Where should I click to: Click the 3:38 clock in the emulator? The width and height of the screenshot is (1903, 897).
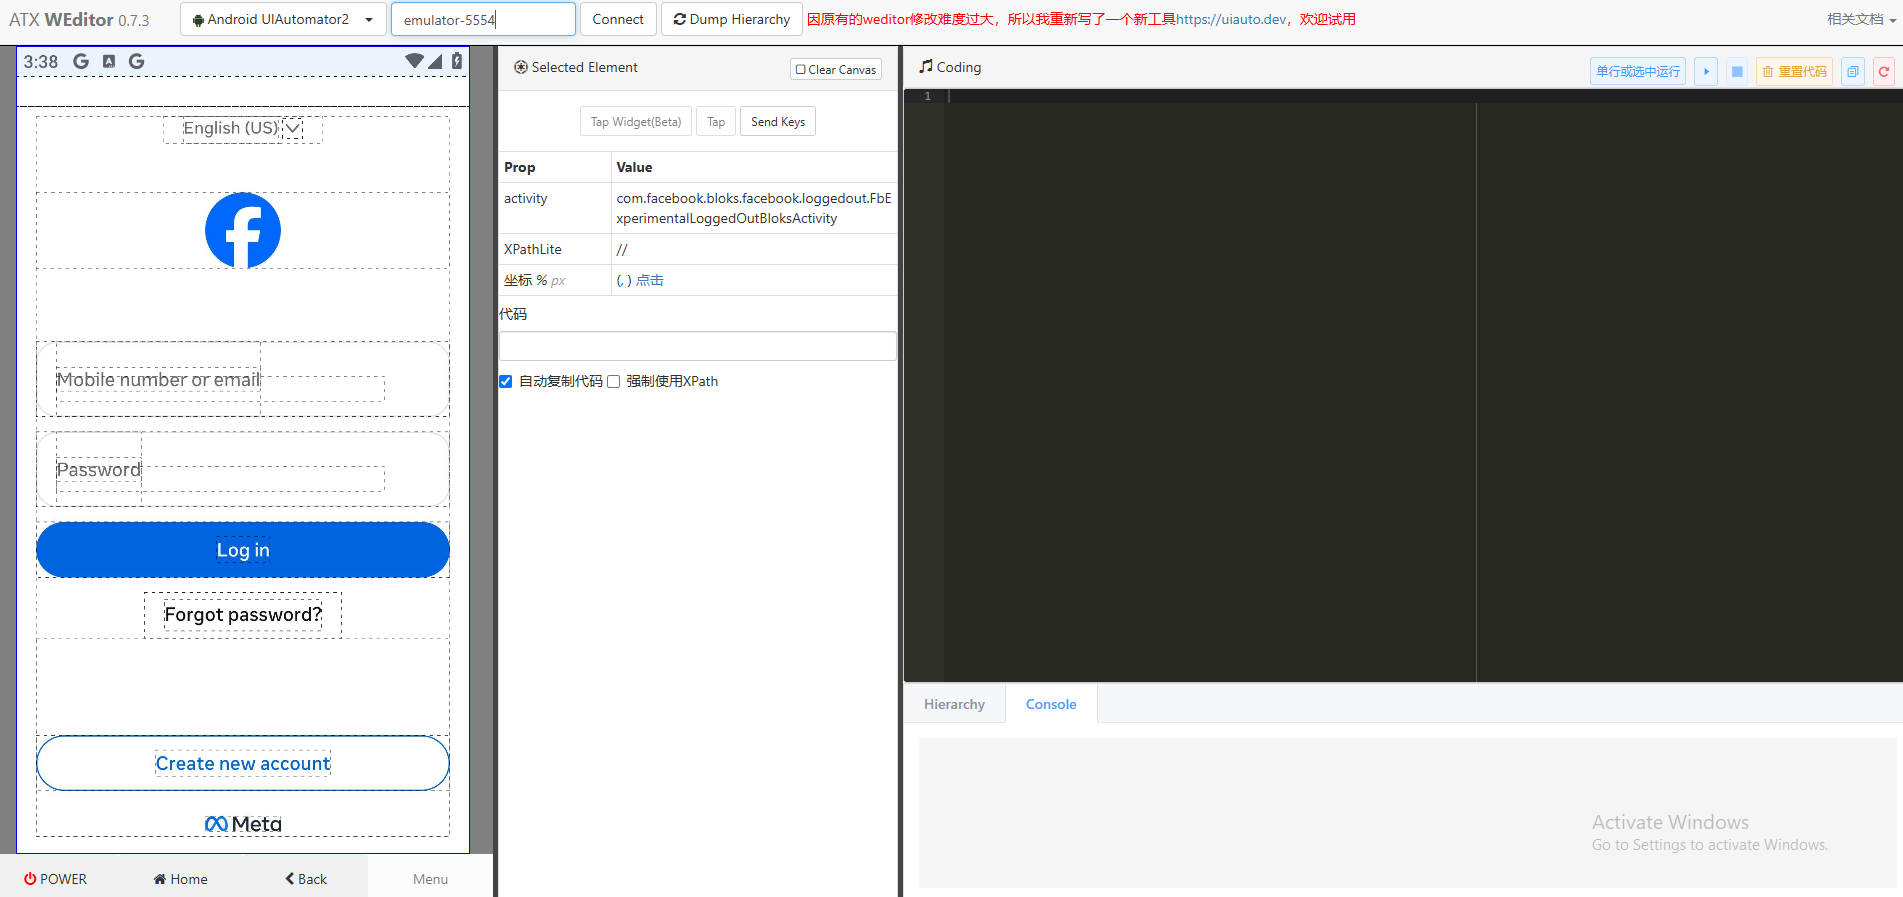pyautogui.click(x=41, y=61)
